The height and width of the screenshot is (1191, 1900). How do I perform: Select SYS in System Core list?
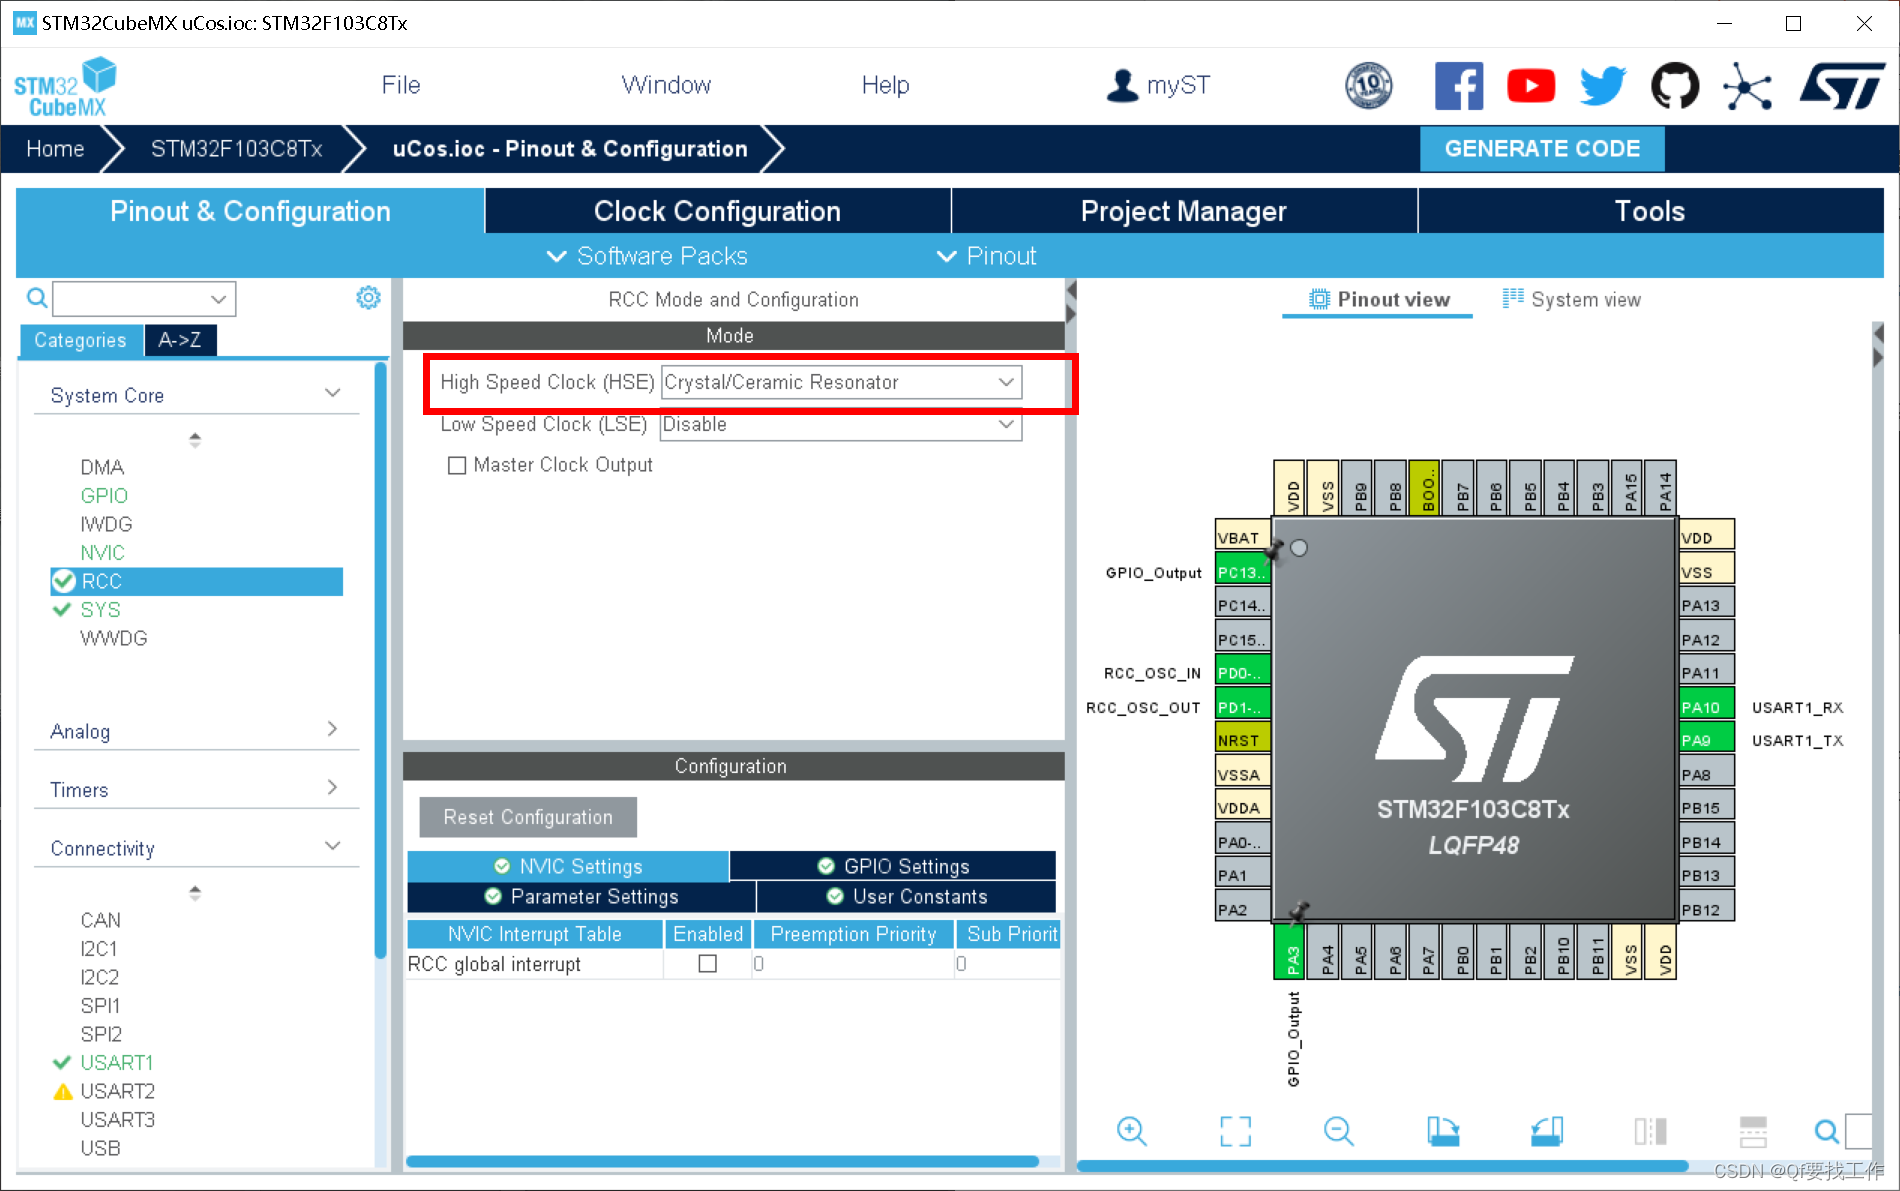[x=100, y=609]
